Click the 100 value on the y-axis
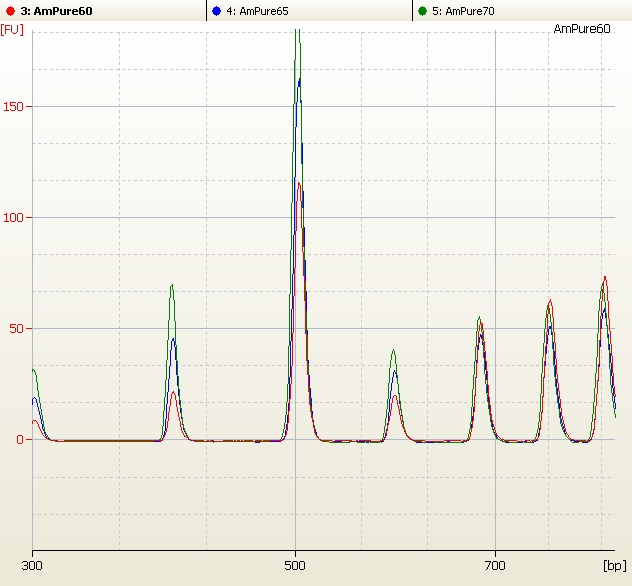 coord(13,218)
